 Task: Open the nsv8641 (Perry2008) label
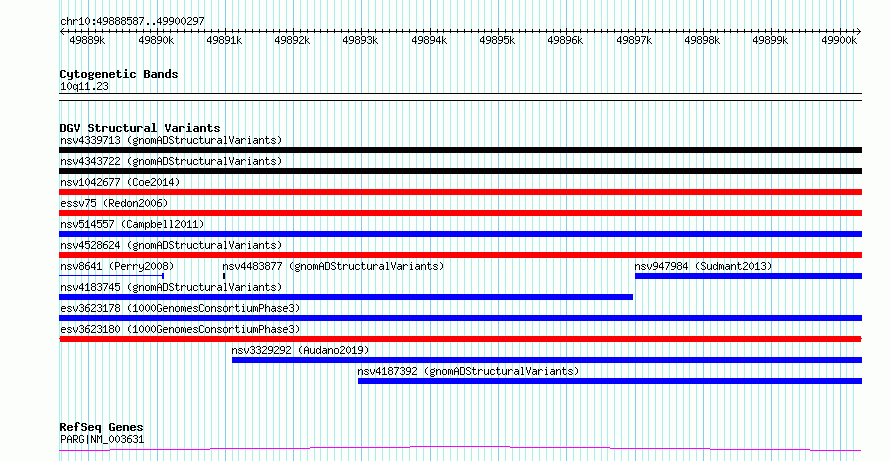coord(117,266)
